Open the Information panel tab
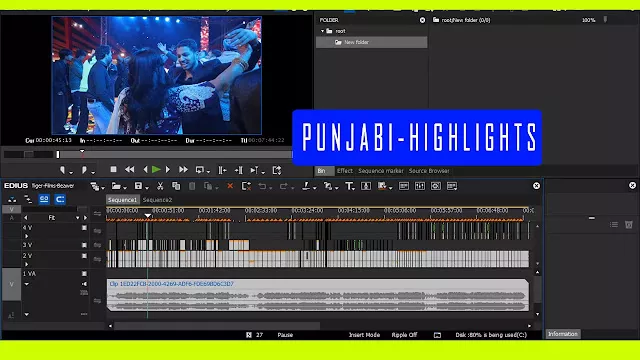 pos(563,334)
